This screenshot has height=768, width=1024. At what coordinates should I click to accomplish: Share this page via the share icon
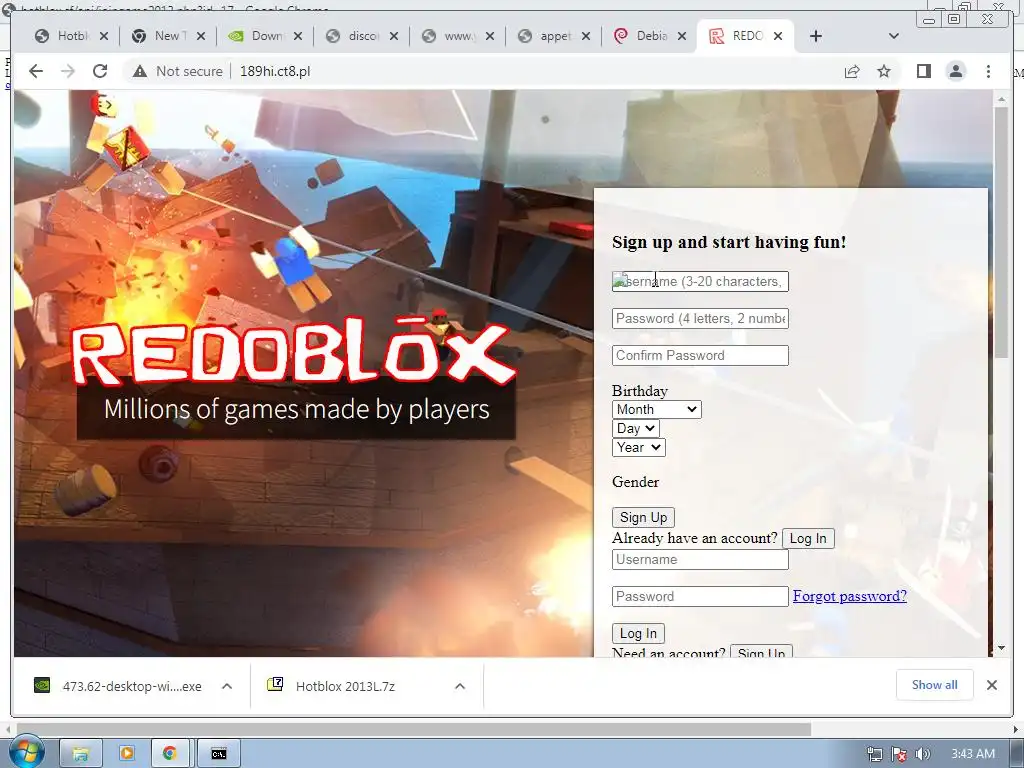[x=852, y=71]
